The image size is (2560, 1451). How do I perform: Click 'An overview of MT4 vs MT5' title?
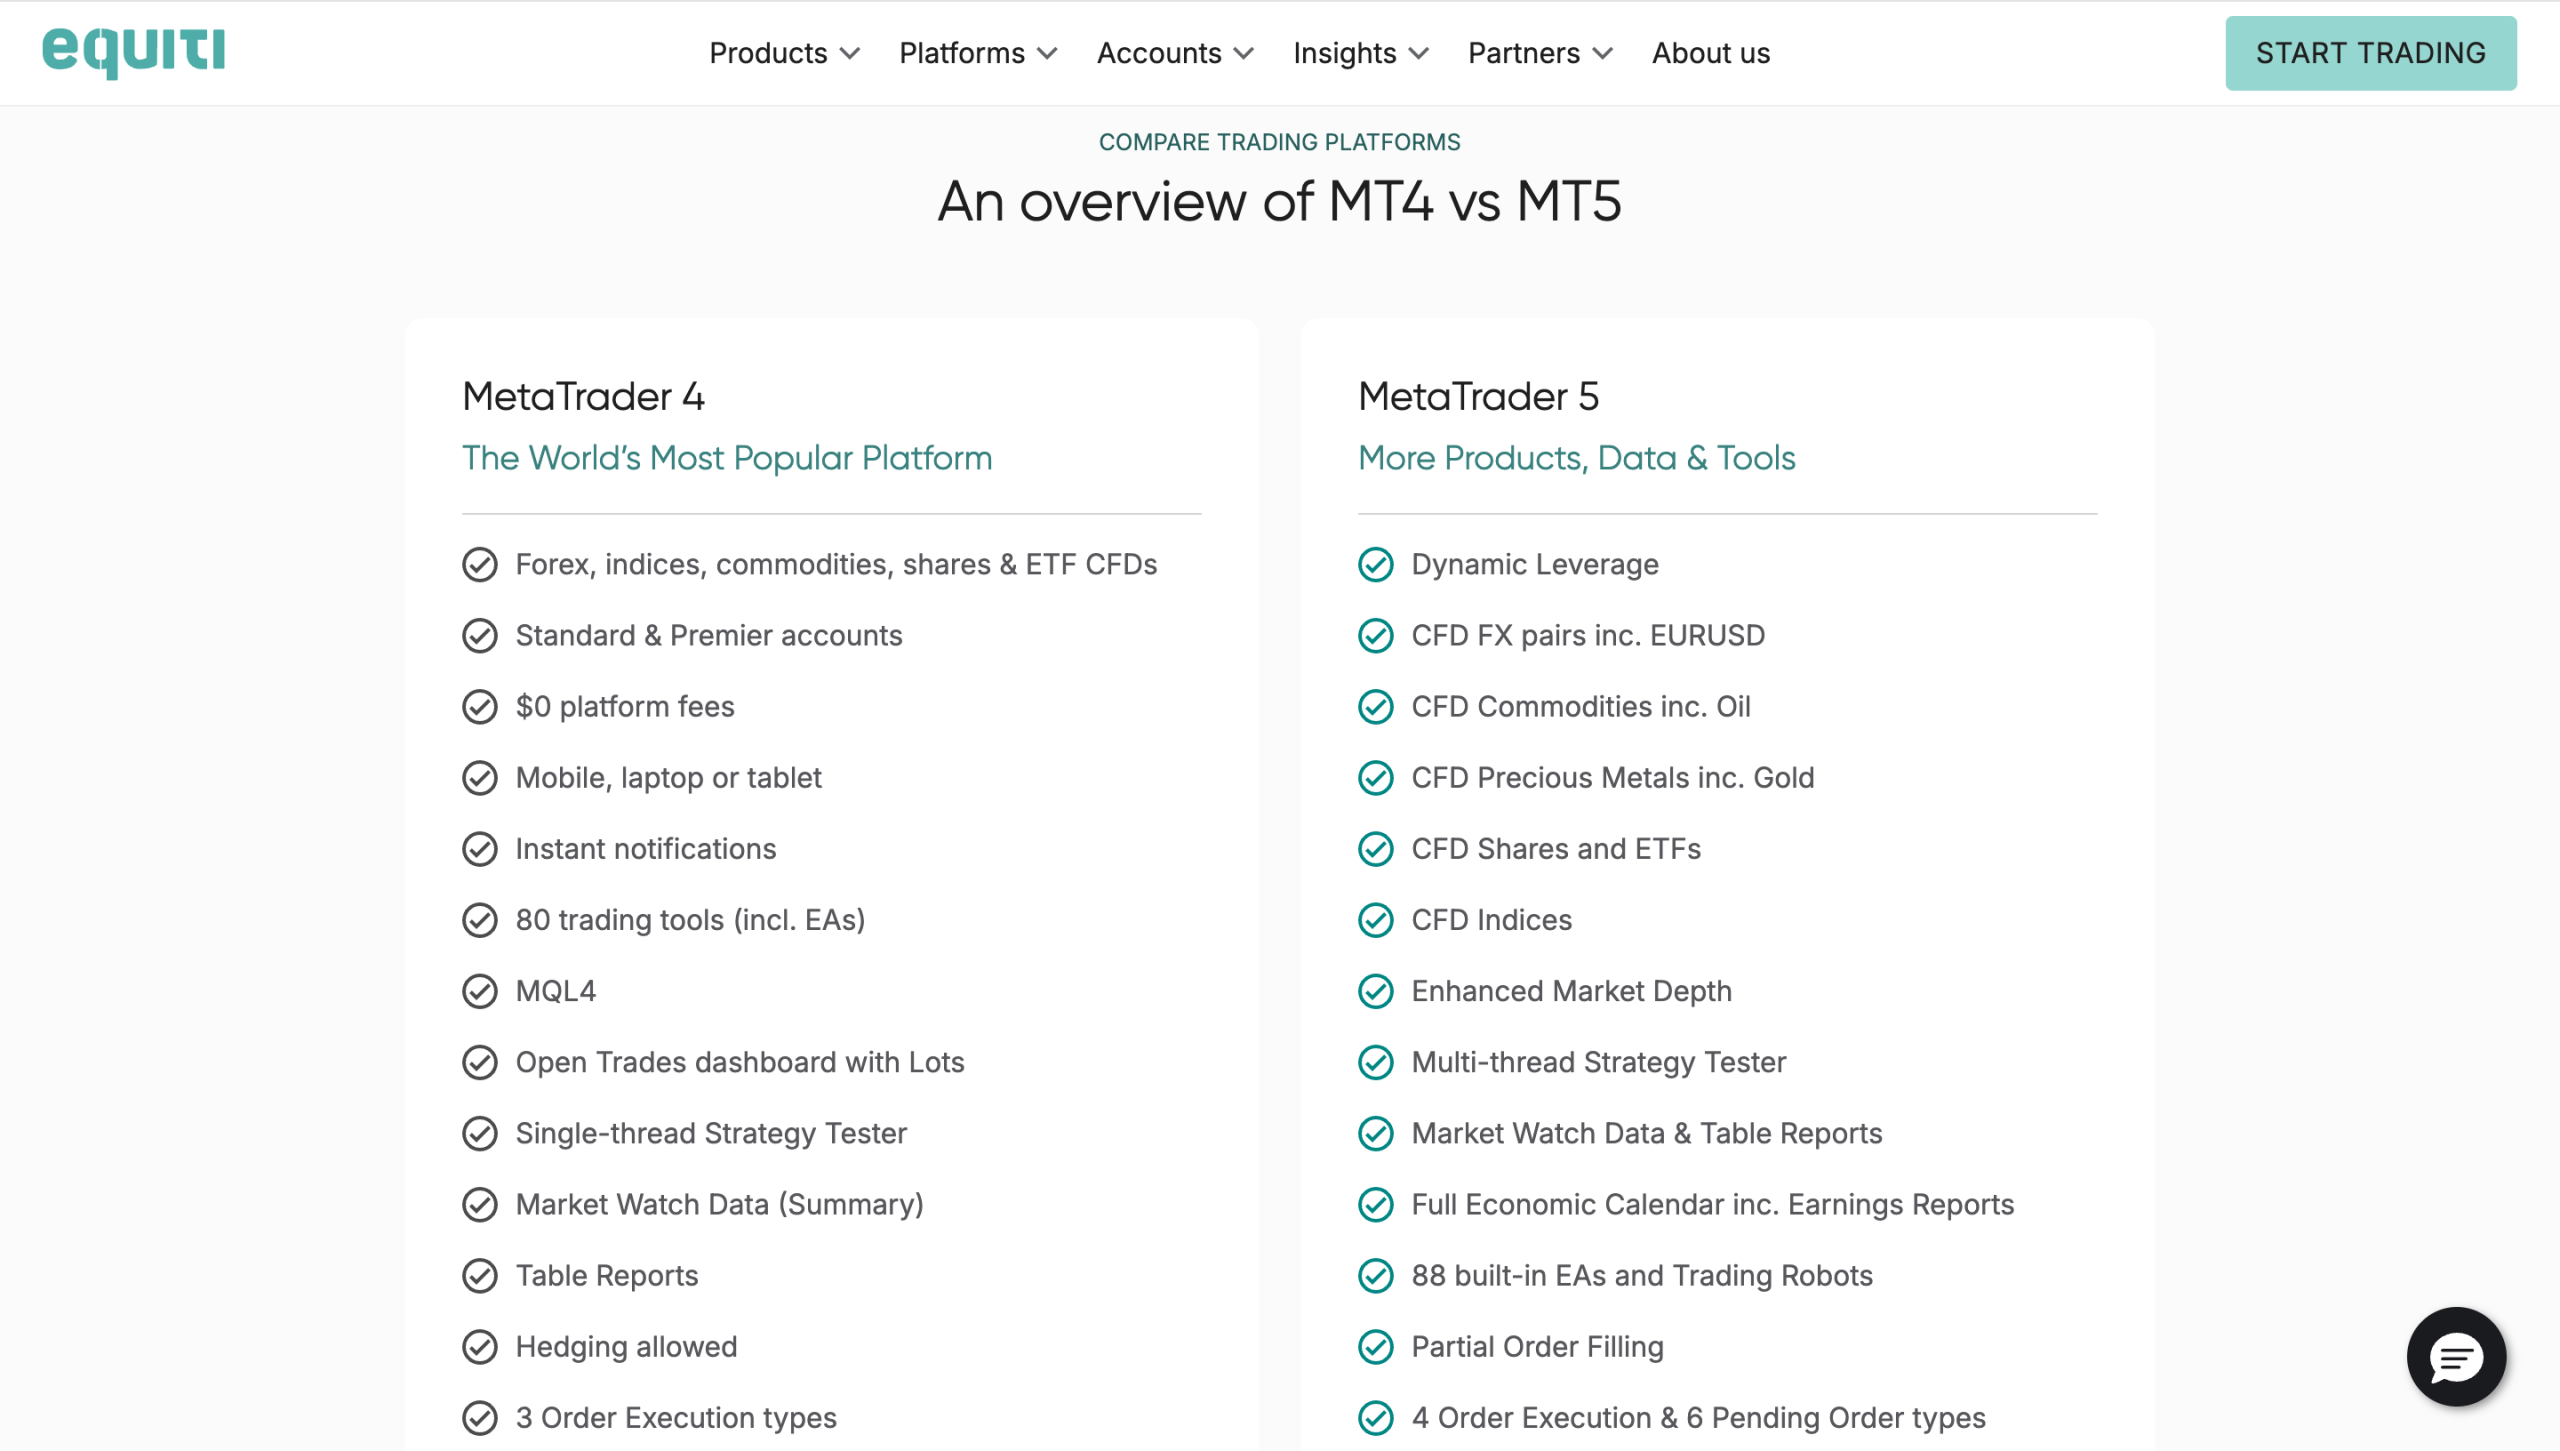[1279, 201]
